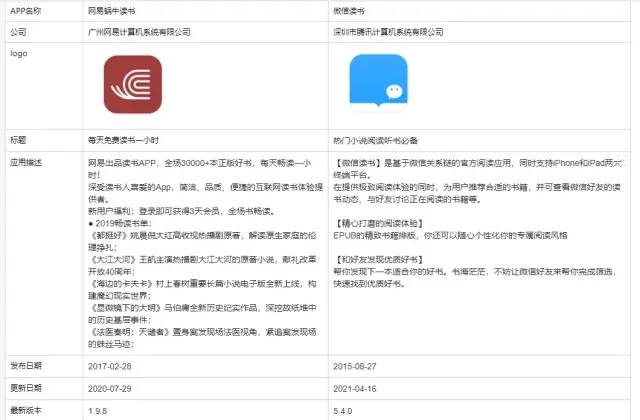Click the '公司' row label

coord(18,32)
